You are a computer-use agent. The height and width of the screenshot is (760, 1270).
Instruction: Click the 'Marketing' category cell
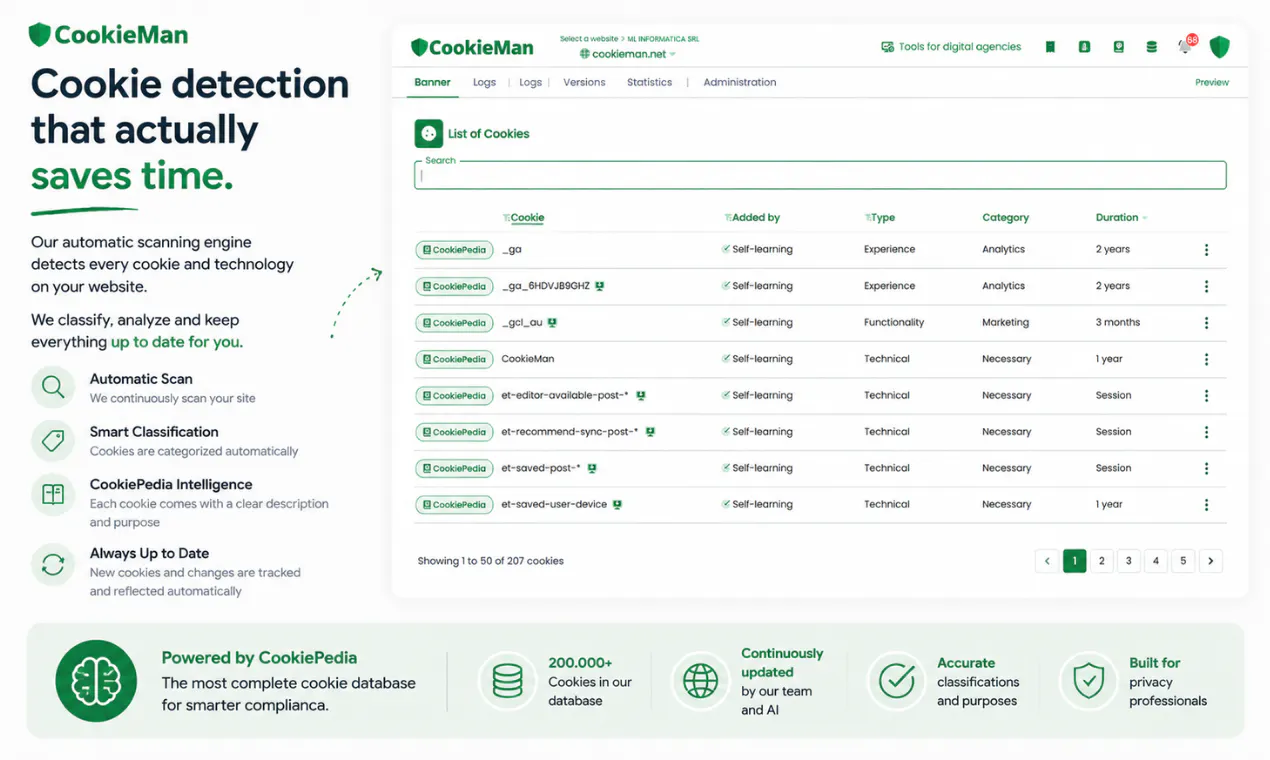pyautogui.click(x=1005, y=323)
